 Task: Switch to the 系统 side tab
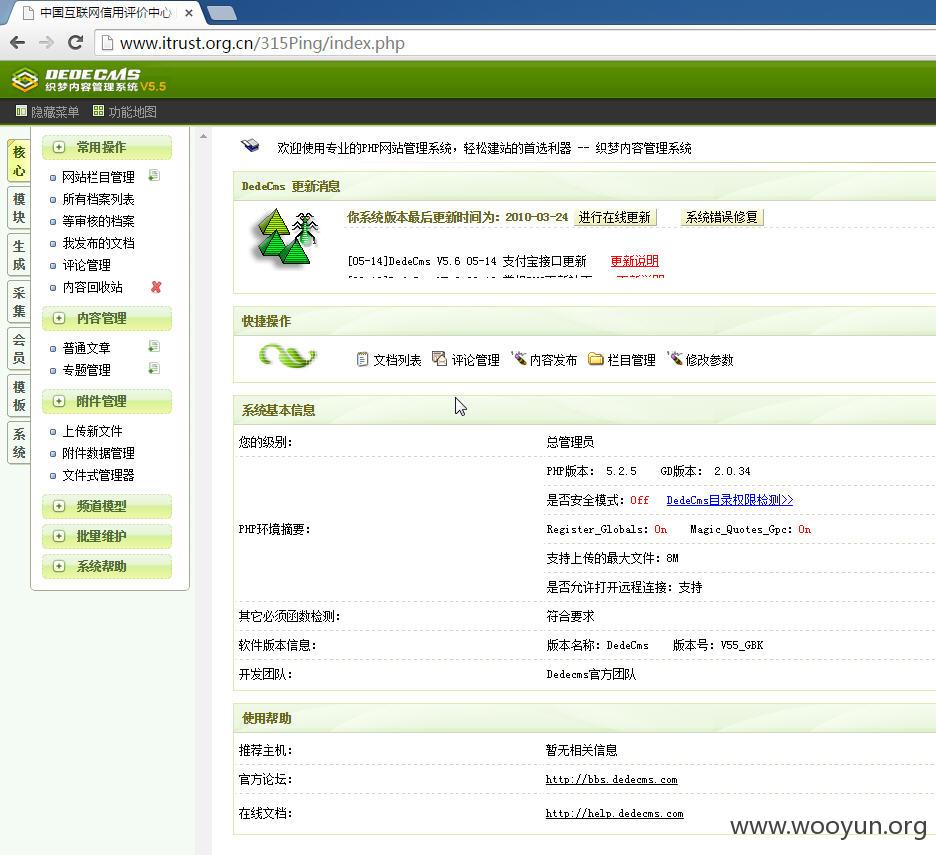click(19, 442)
